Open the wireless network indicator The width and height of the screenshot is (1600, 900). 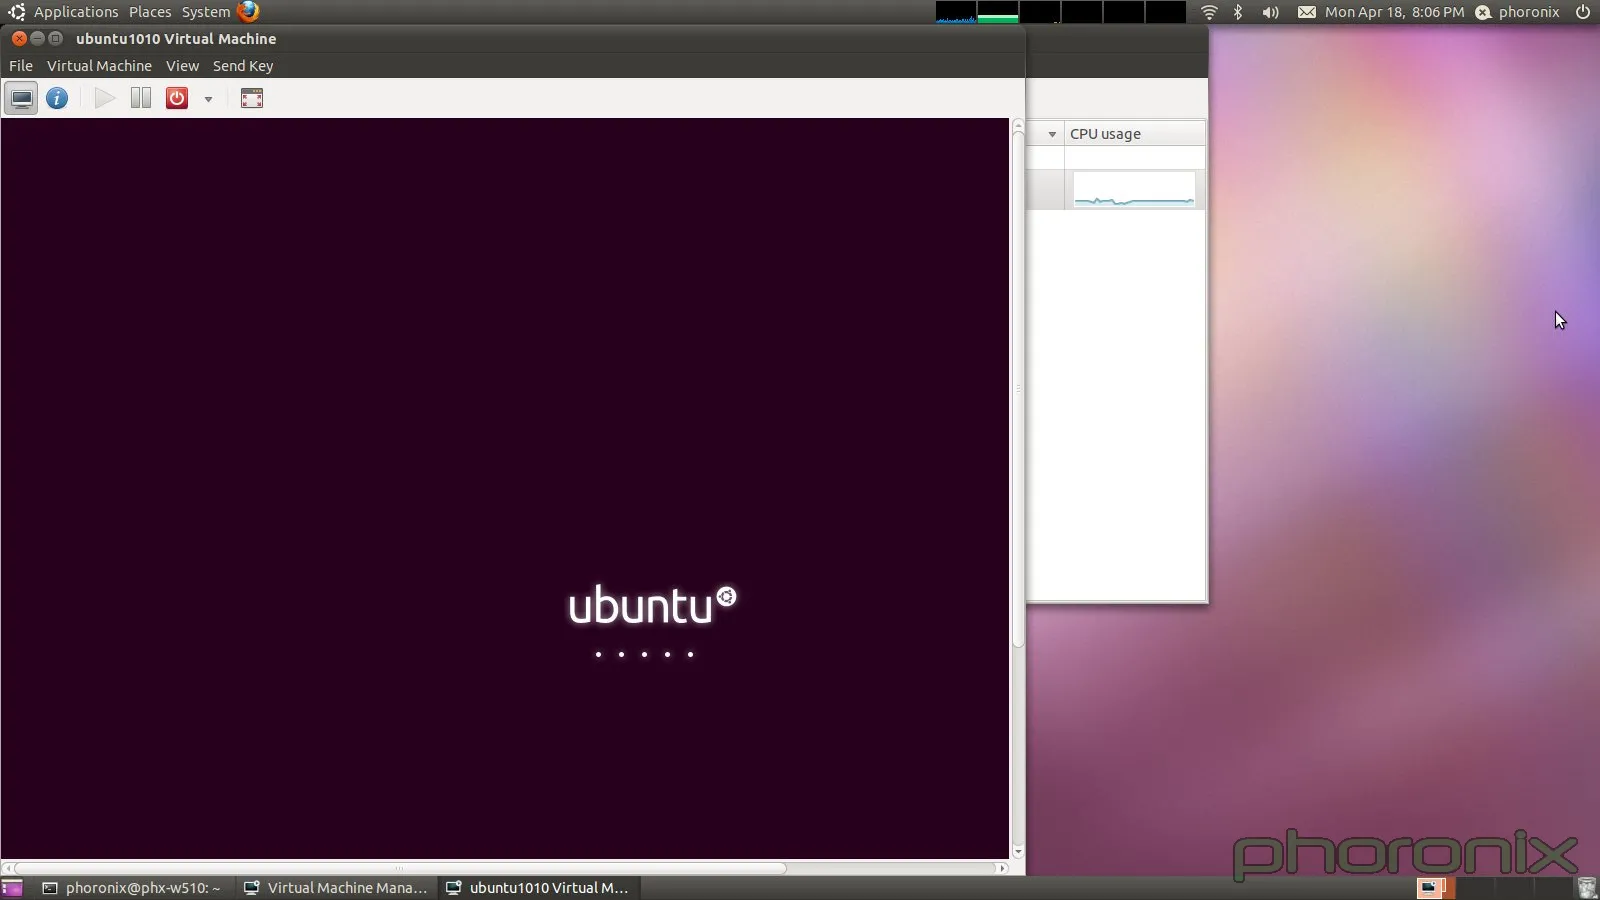click(1209, 12)
